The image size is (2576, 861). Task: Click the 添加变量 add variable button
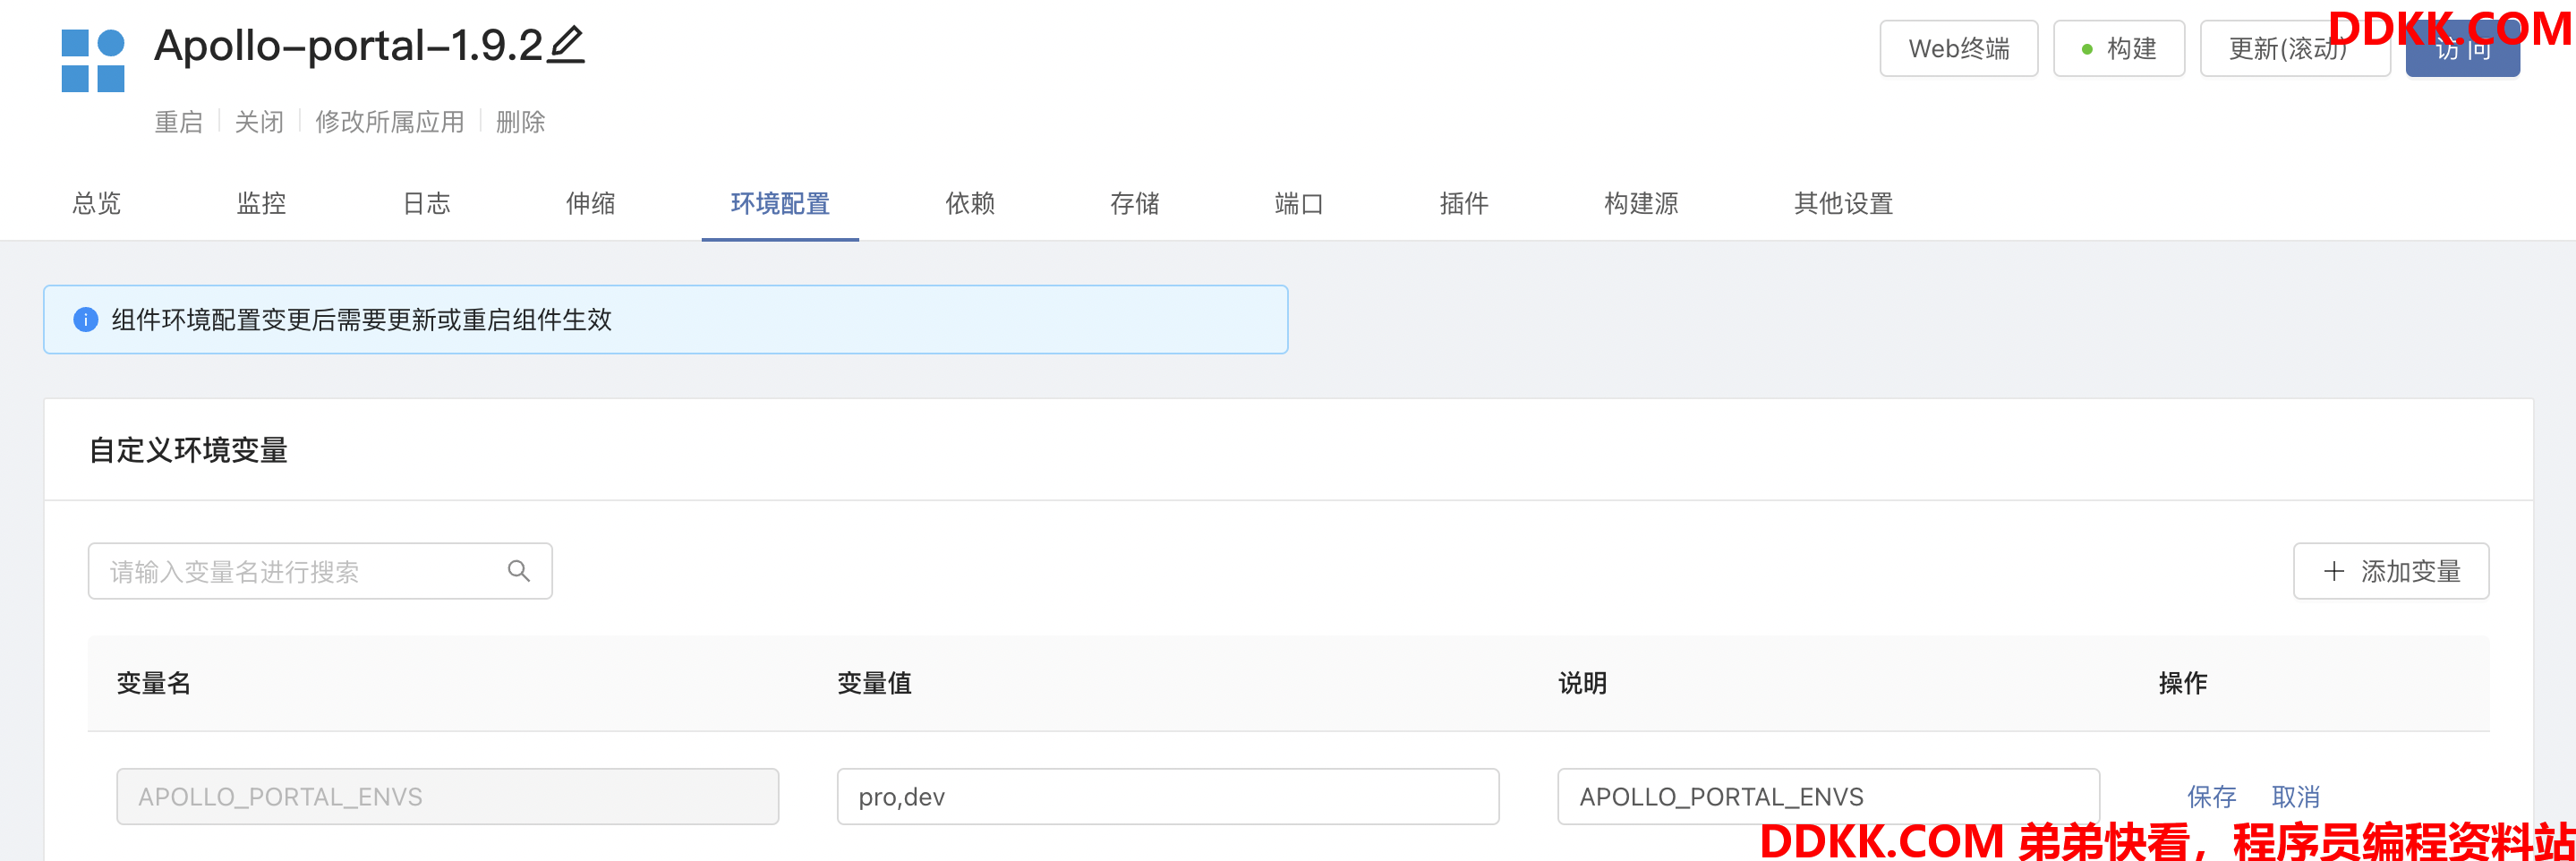pos(2390,571)
